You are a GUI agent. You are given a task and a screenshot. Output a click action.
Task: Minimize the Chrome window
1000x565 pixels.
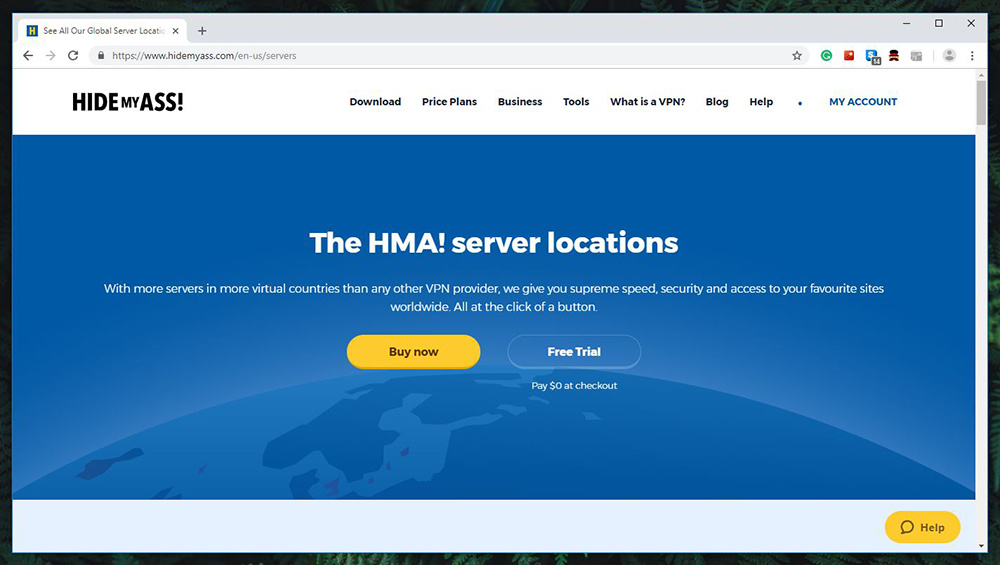pos(906,24)
